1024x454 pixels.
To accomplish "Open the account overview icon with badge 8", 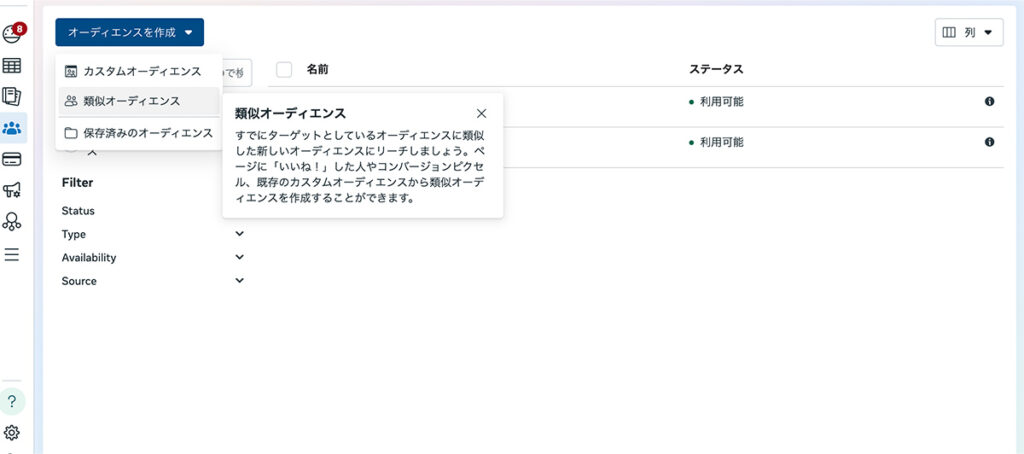I will click(12, 33).
